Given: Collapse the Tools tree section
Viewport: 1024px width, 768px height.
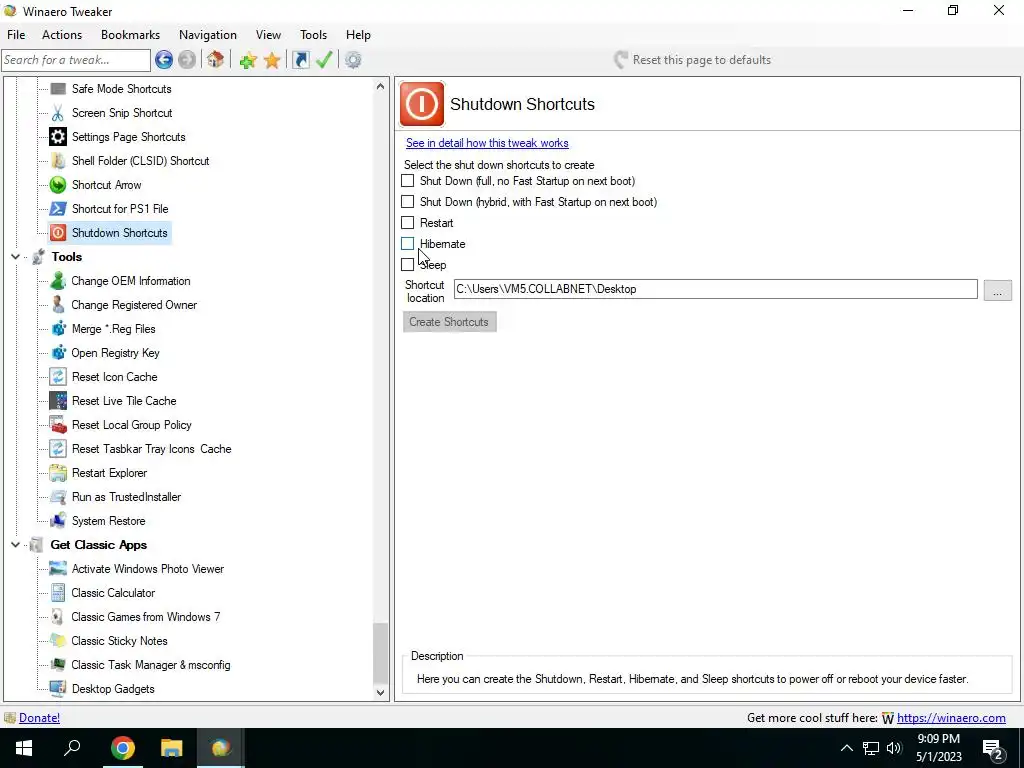Looking at the screenshot, I should click(15, 257).
